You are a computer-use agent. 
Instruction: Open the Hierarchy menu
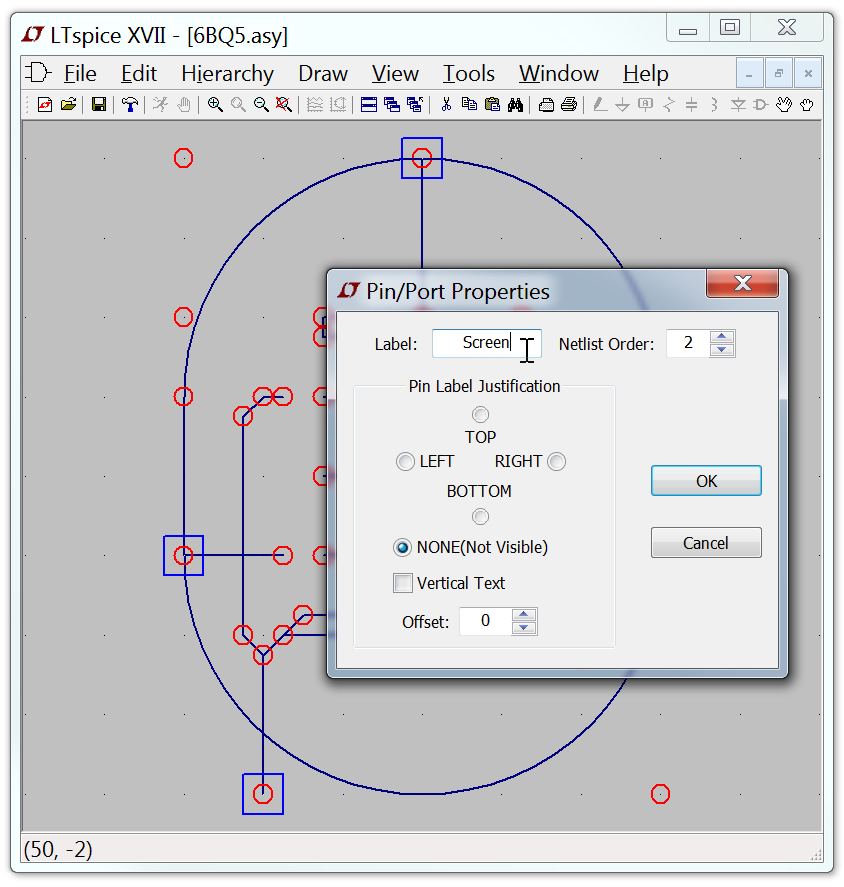click(x=227, y=74)
